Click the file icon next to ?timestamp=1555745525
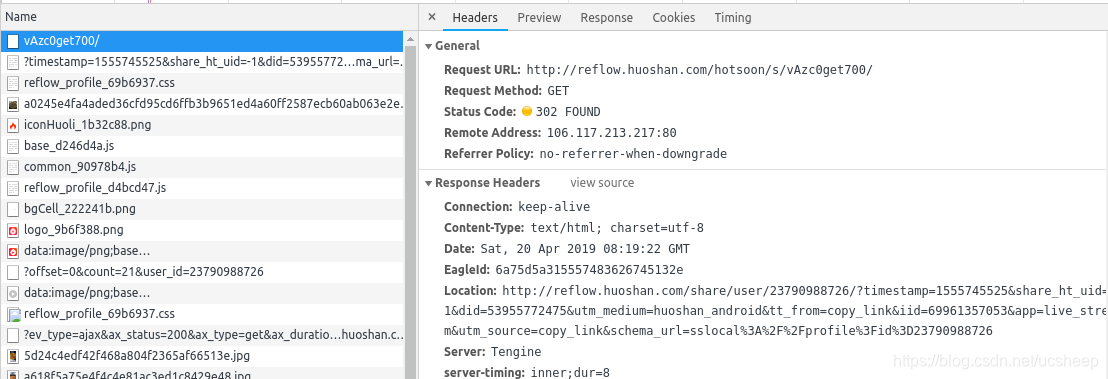Image resolution: width=1108 pixels, height=379 pixels. [13, 62]
